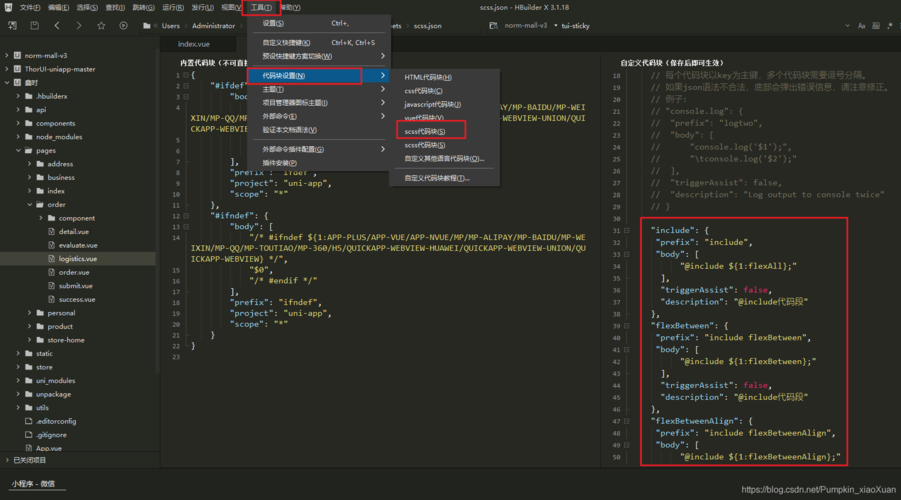This screenshot has width=901, height=500.
Task: Toggle Aa match case in search
Action: 861,26
